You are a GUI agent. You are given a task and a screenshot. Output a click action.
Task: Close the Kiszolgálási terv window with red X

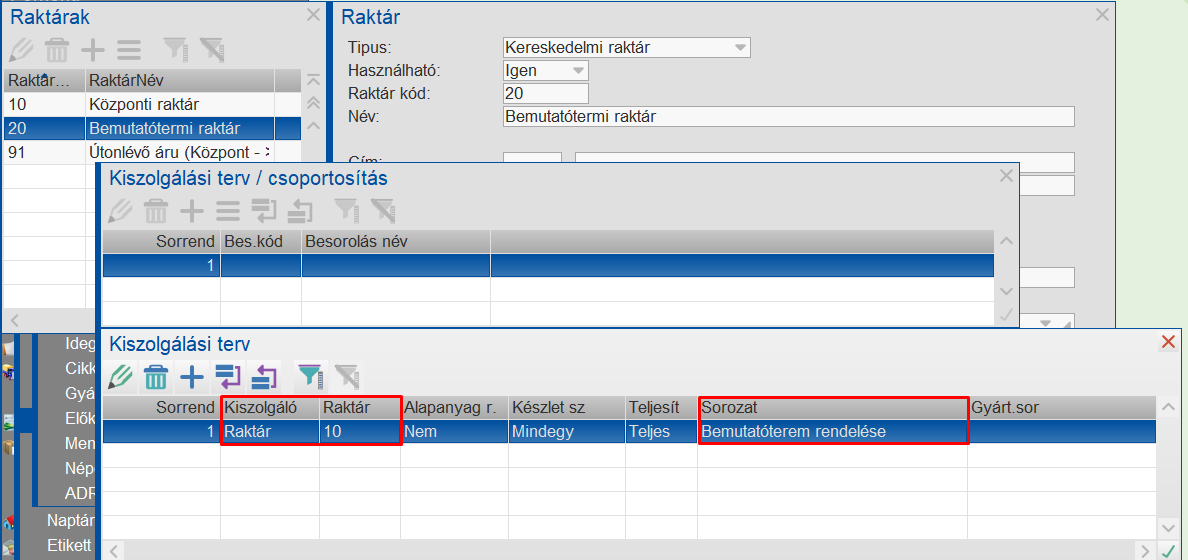click(1168, 343)
